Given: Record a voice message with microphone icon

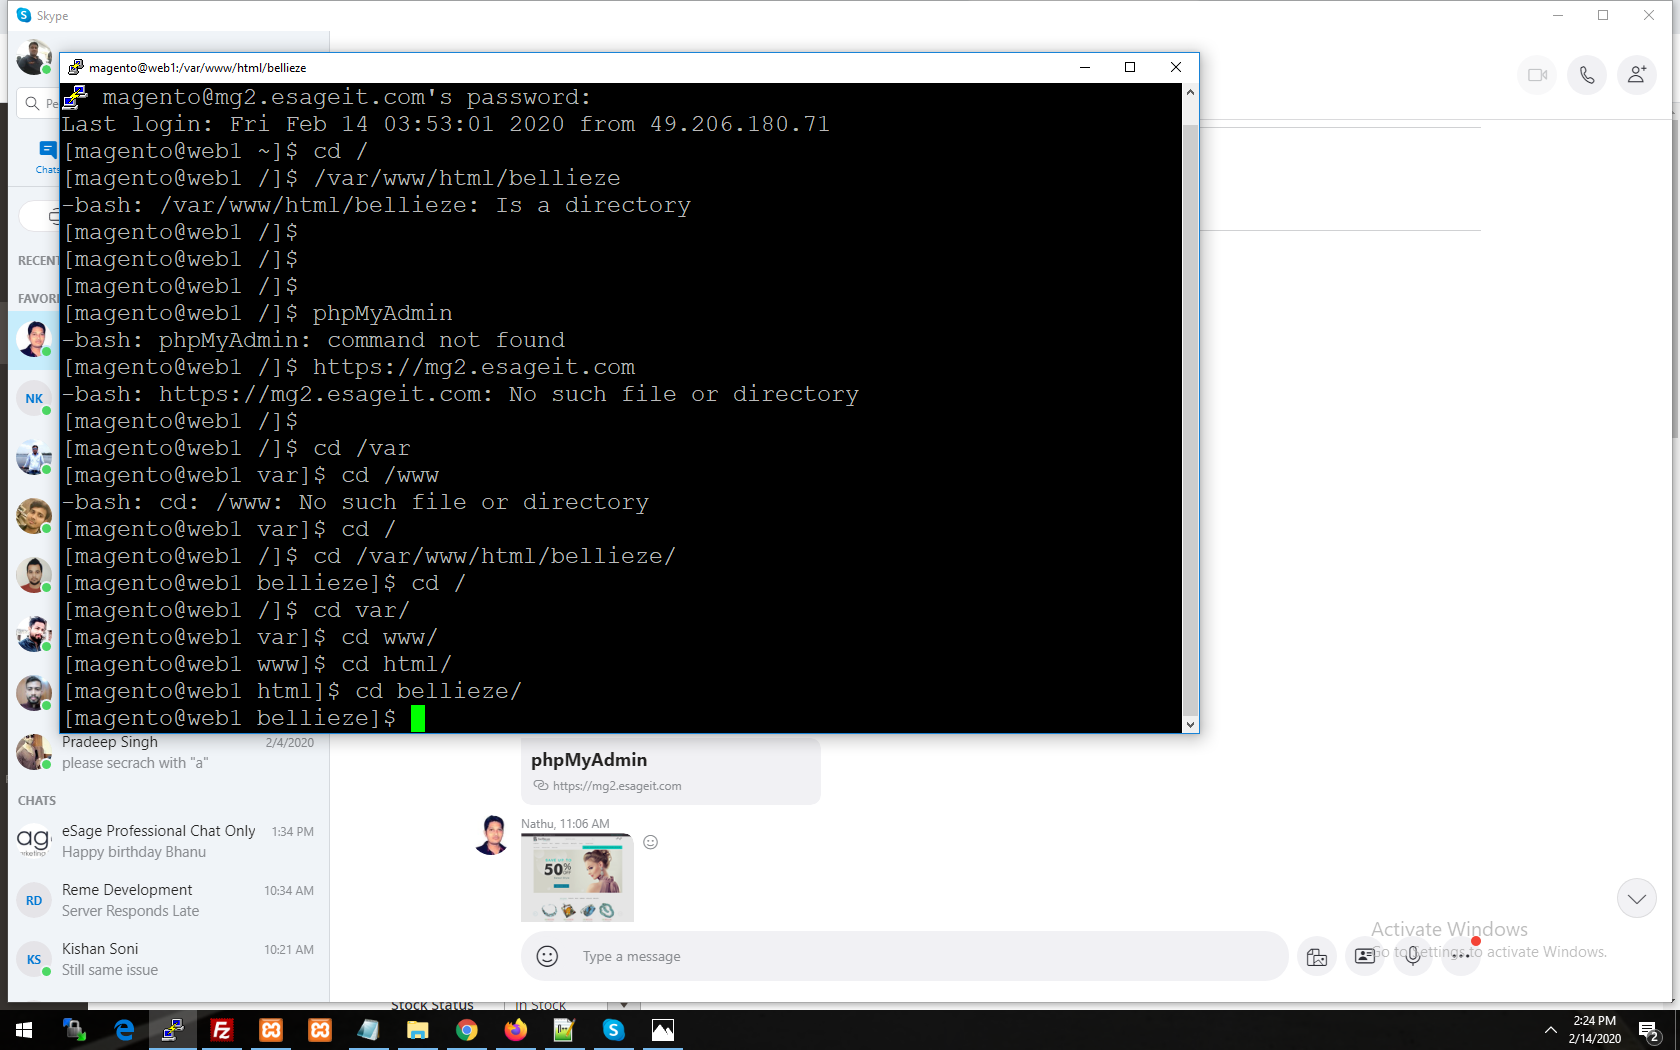Looking at the screenshot, I should click(x=1412, y=957).
